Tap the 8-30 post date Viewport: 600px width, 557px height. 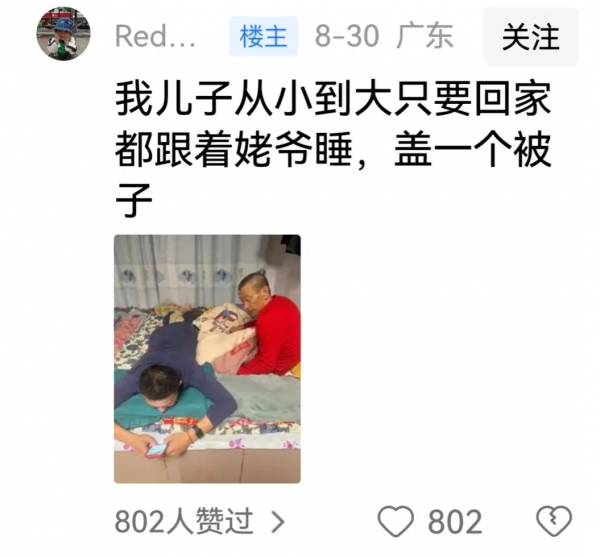tap(347, 36)
